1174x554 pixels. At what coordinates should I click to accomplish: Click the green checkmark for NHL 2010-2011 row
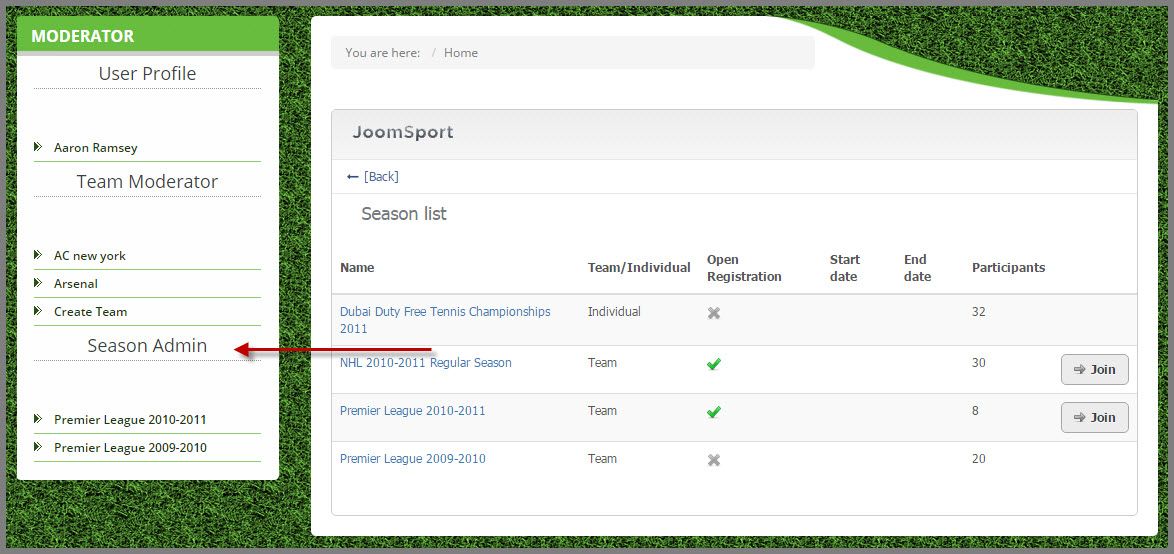pos(714,364)
